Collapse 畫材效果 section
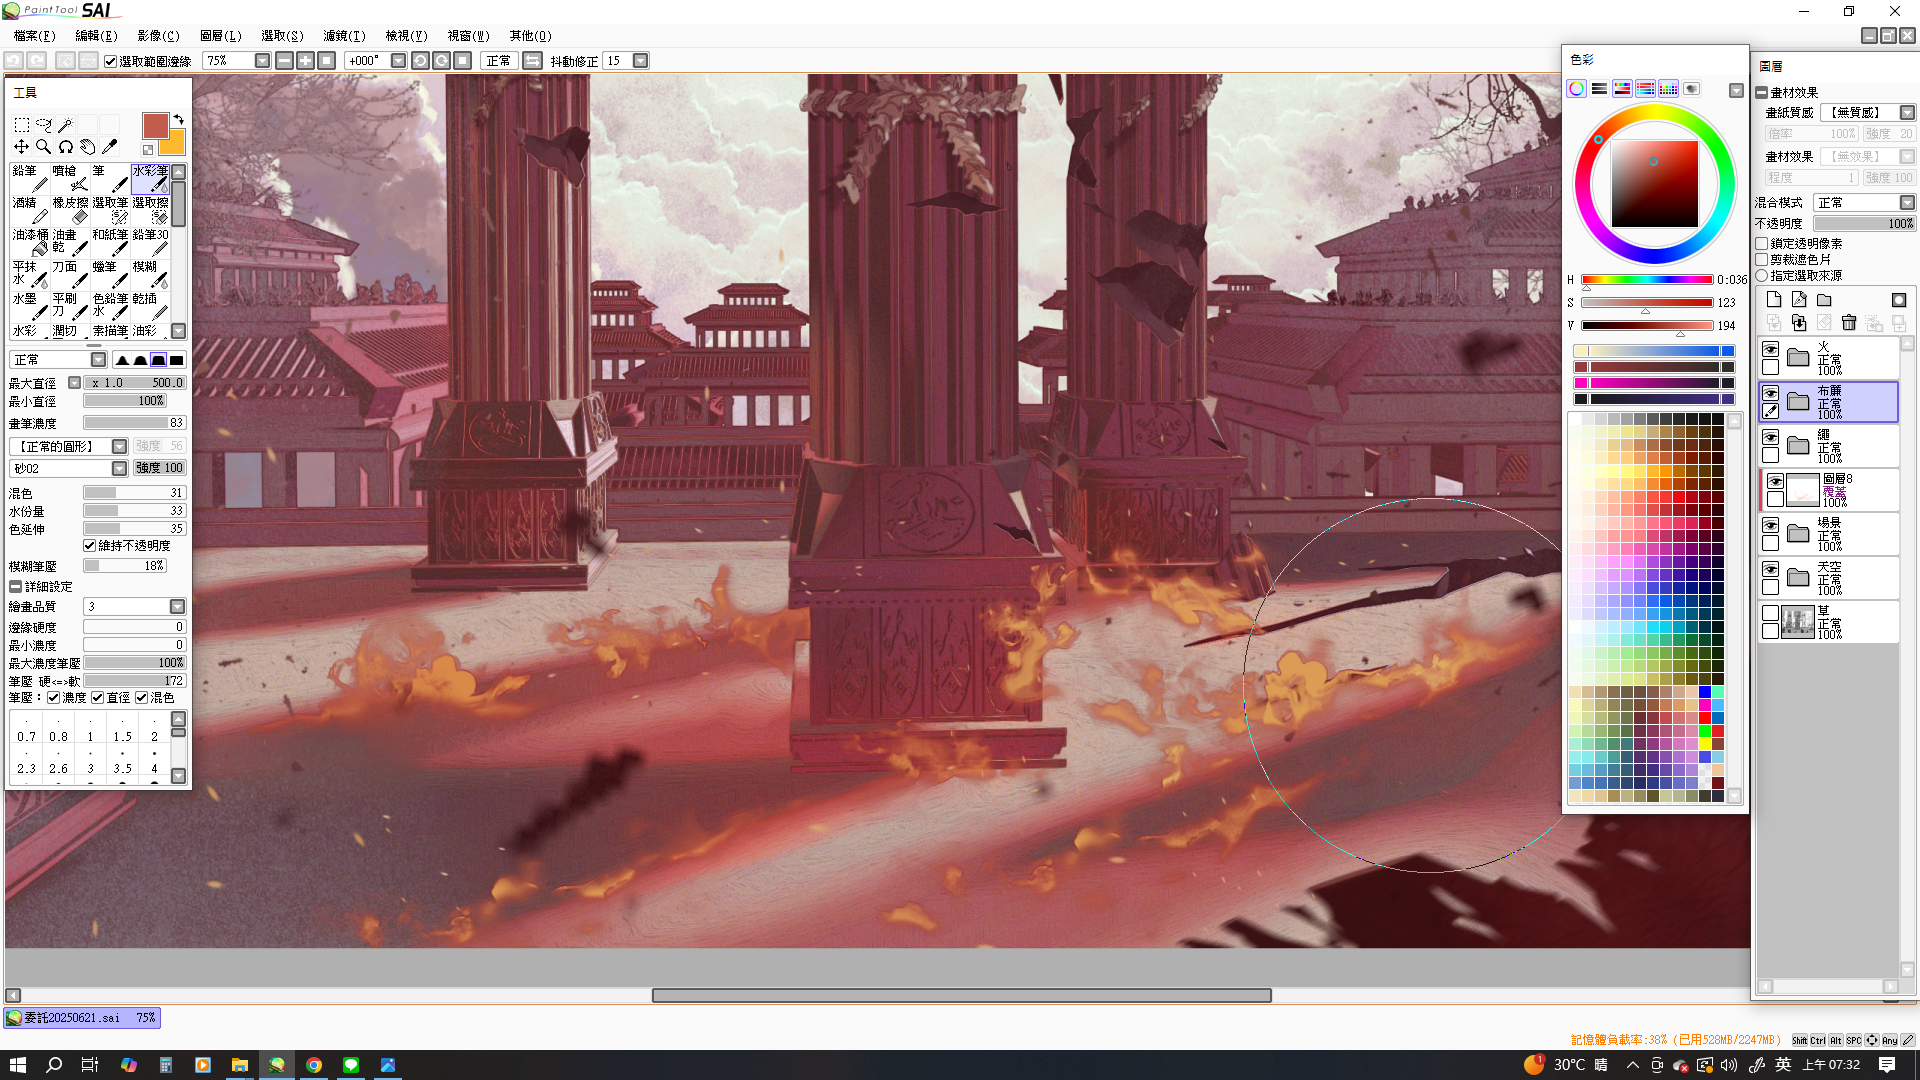Viewport: 1920px width, 1080px height. point(1761,93)
